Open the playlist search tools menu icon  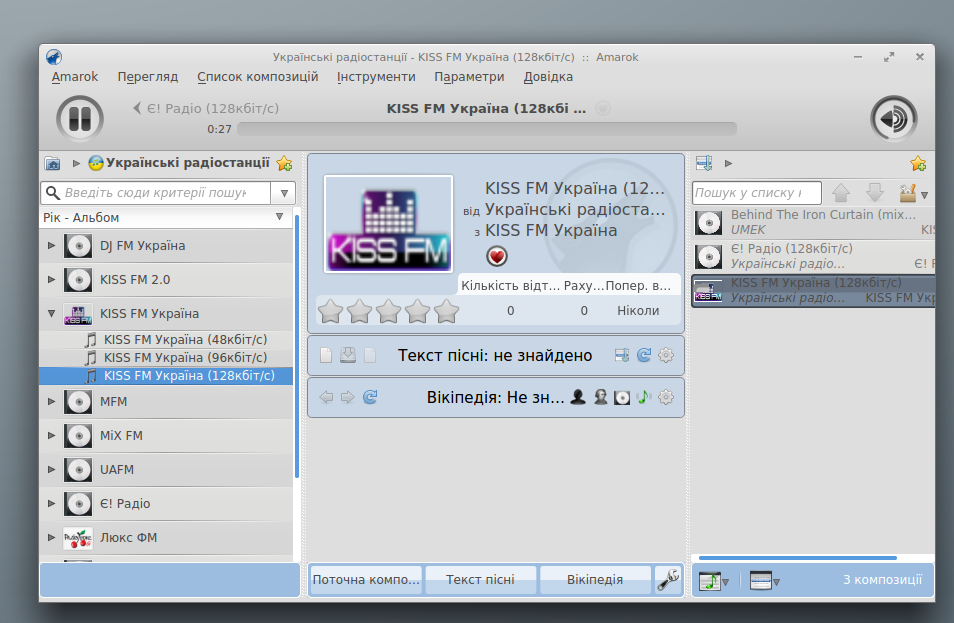coord(913,193)
